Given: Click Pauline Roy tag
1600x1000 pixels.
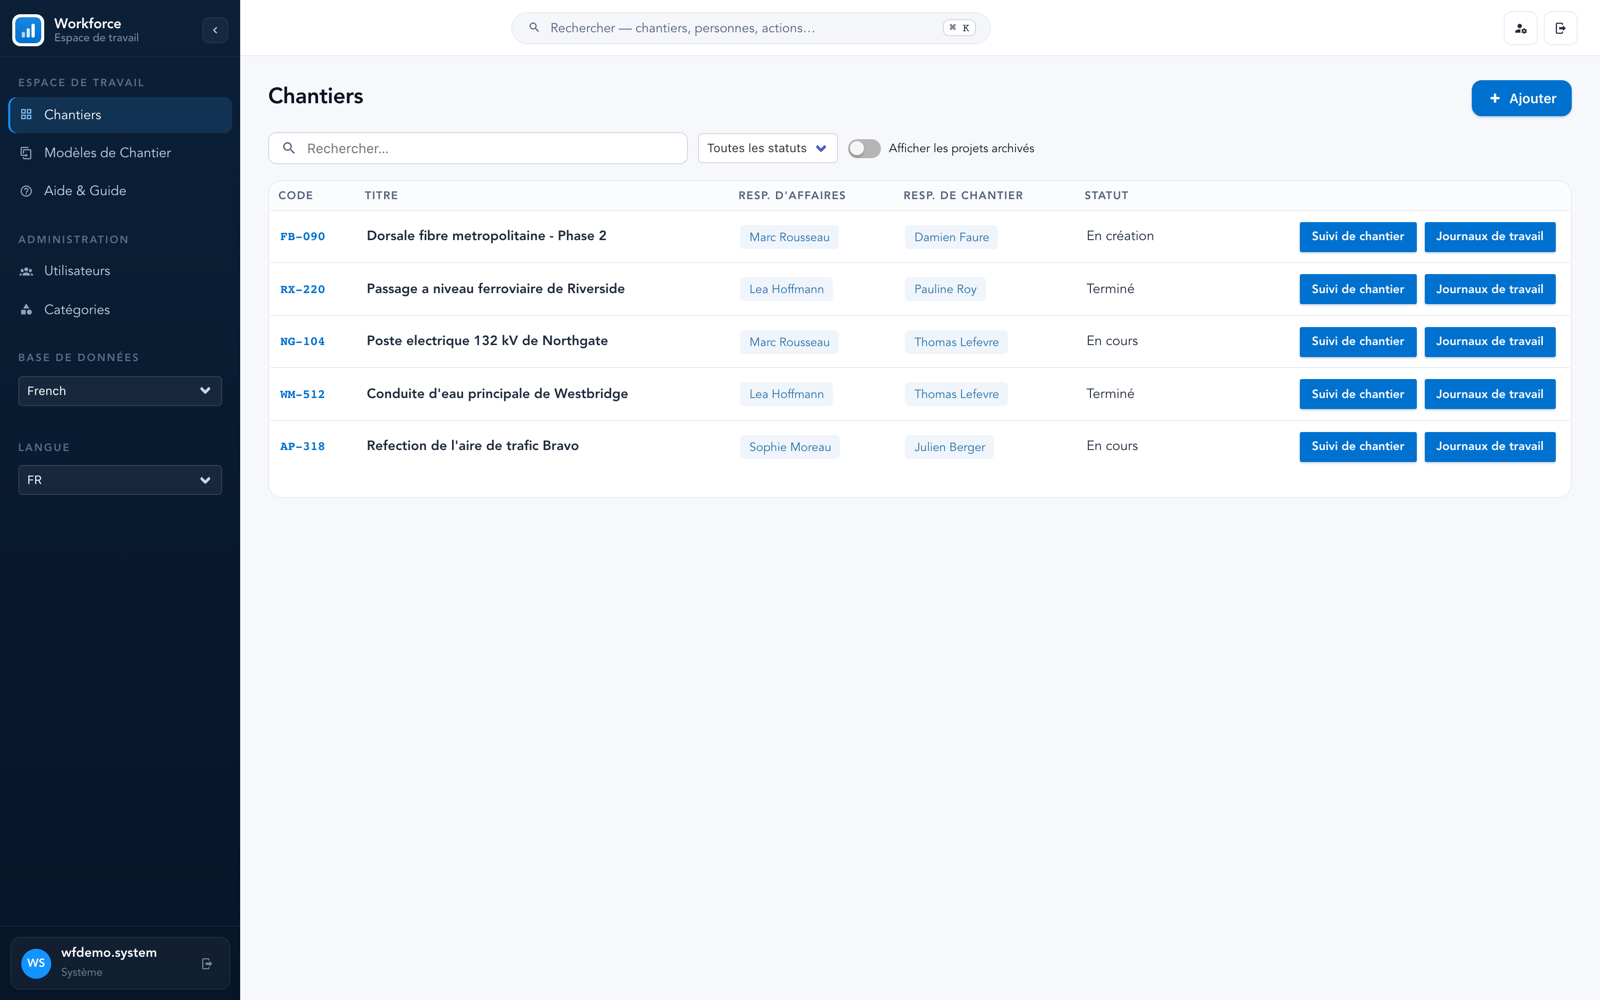Looking at the screenshot, I should [x=945, y=289].
